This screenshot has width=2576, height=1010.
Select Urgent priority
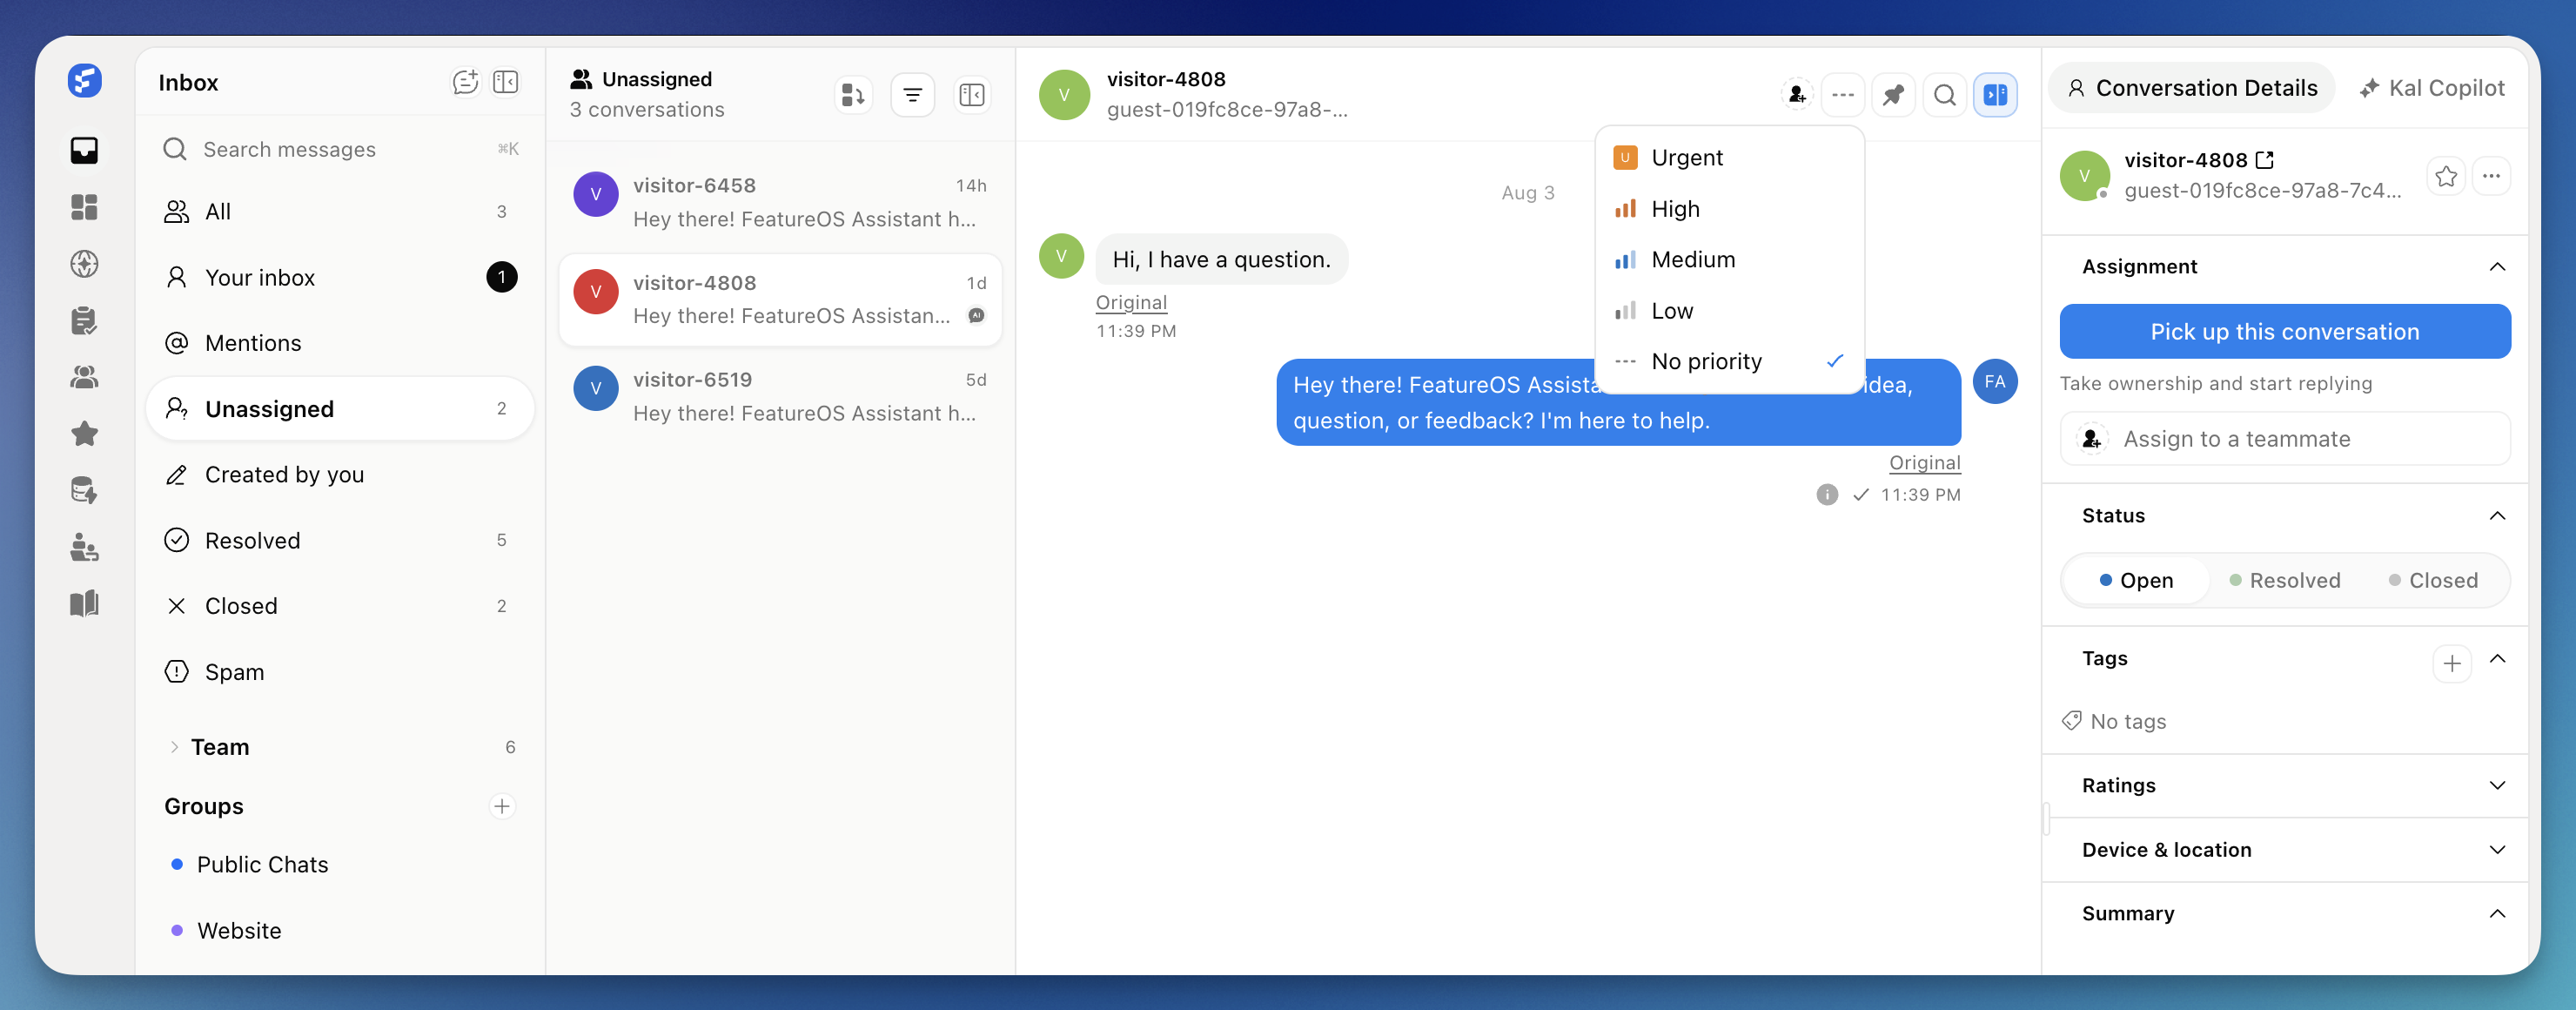pos(1730,158)
